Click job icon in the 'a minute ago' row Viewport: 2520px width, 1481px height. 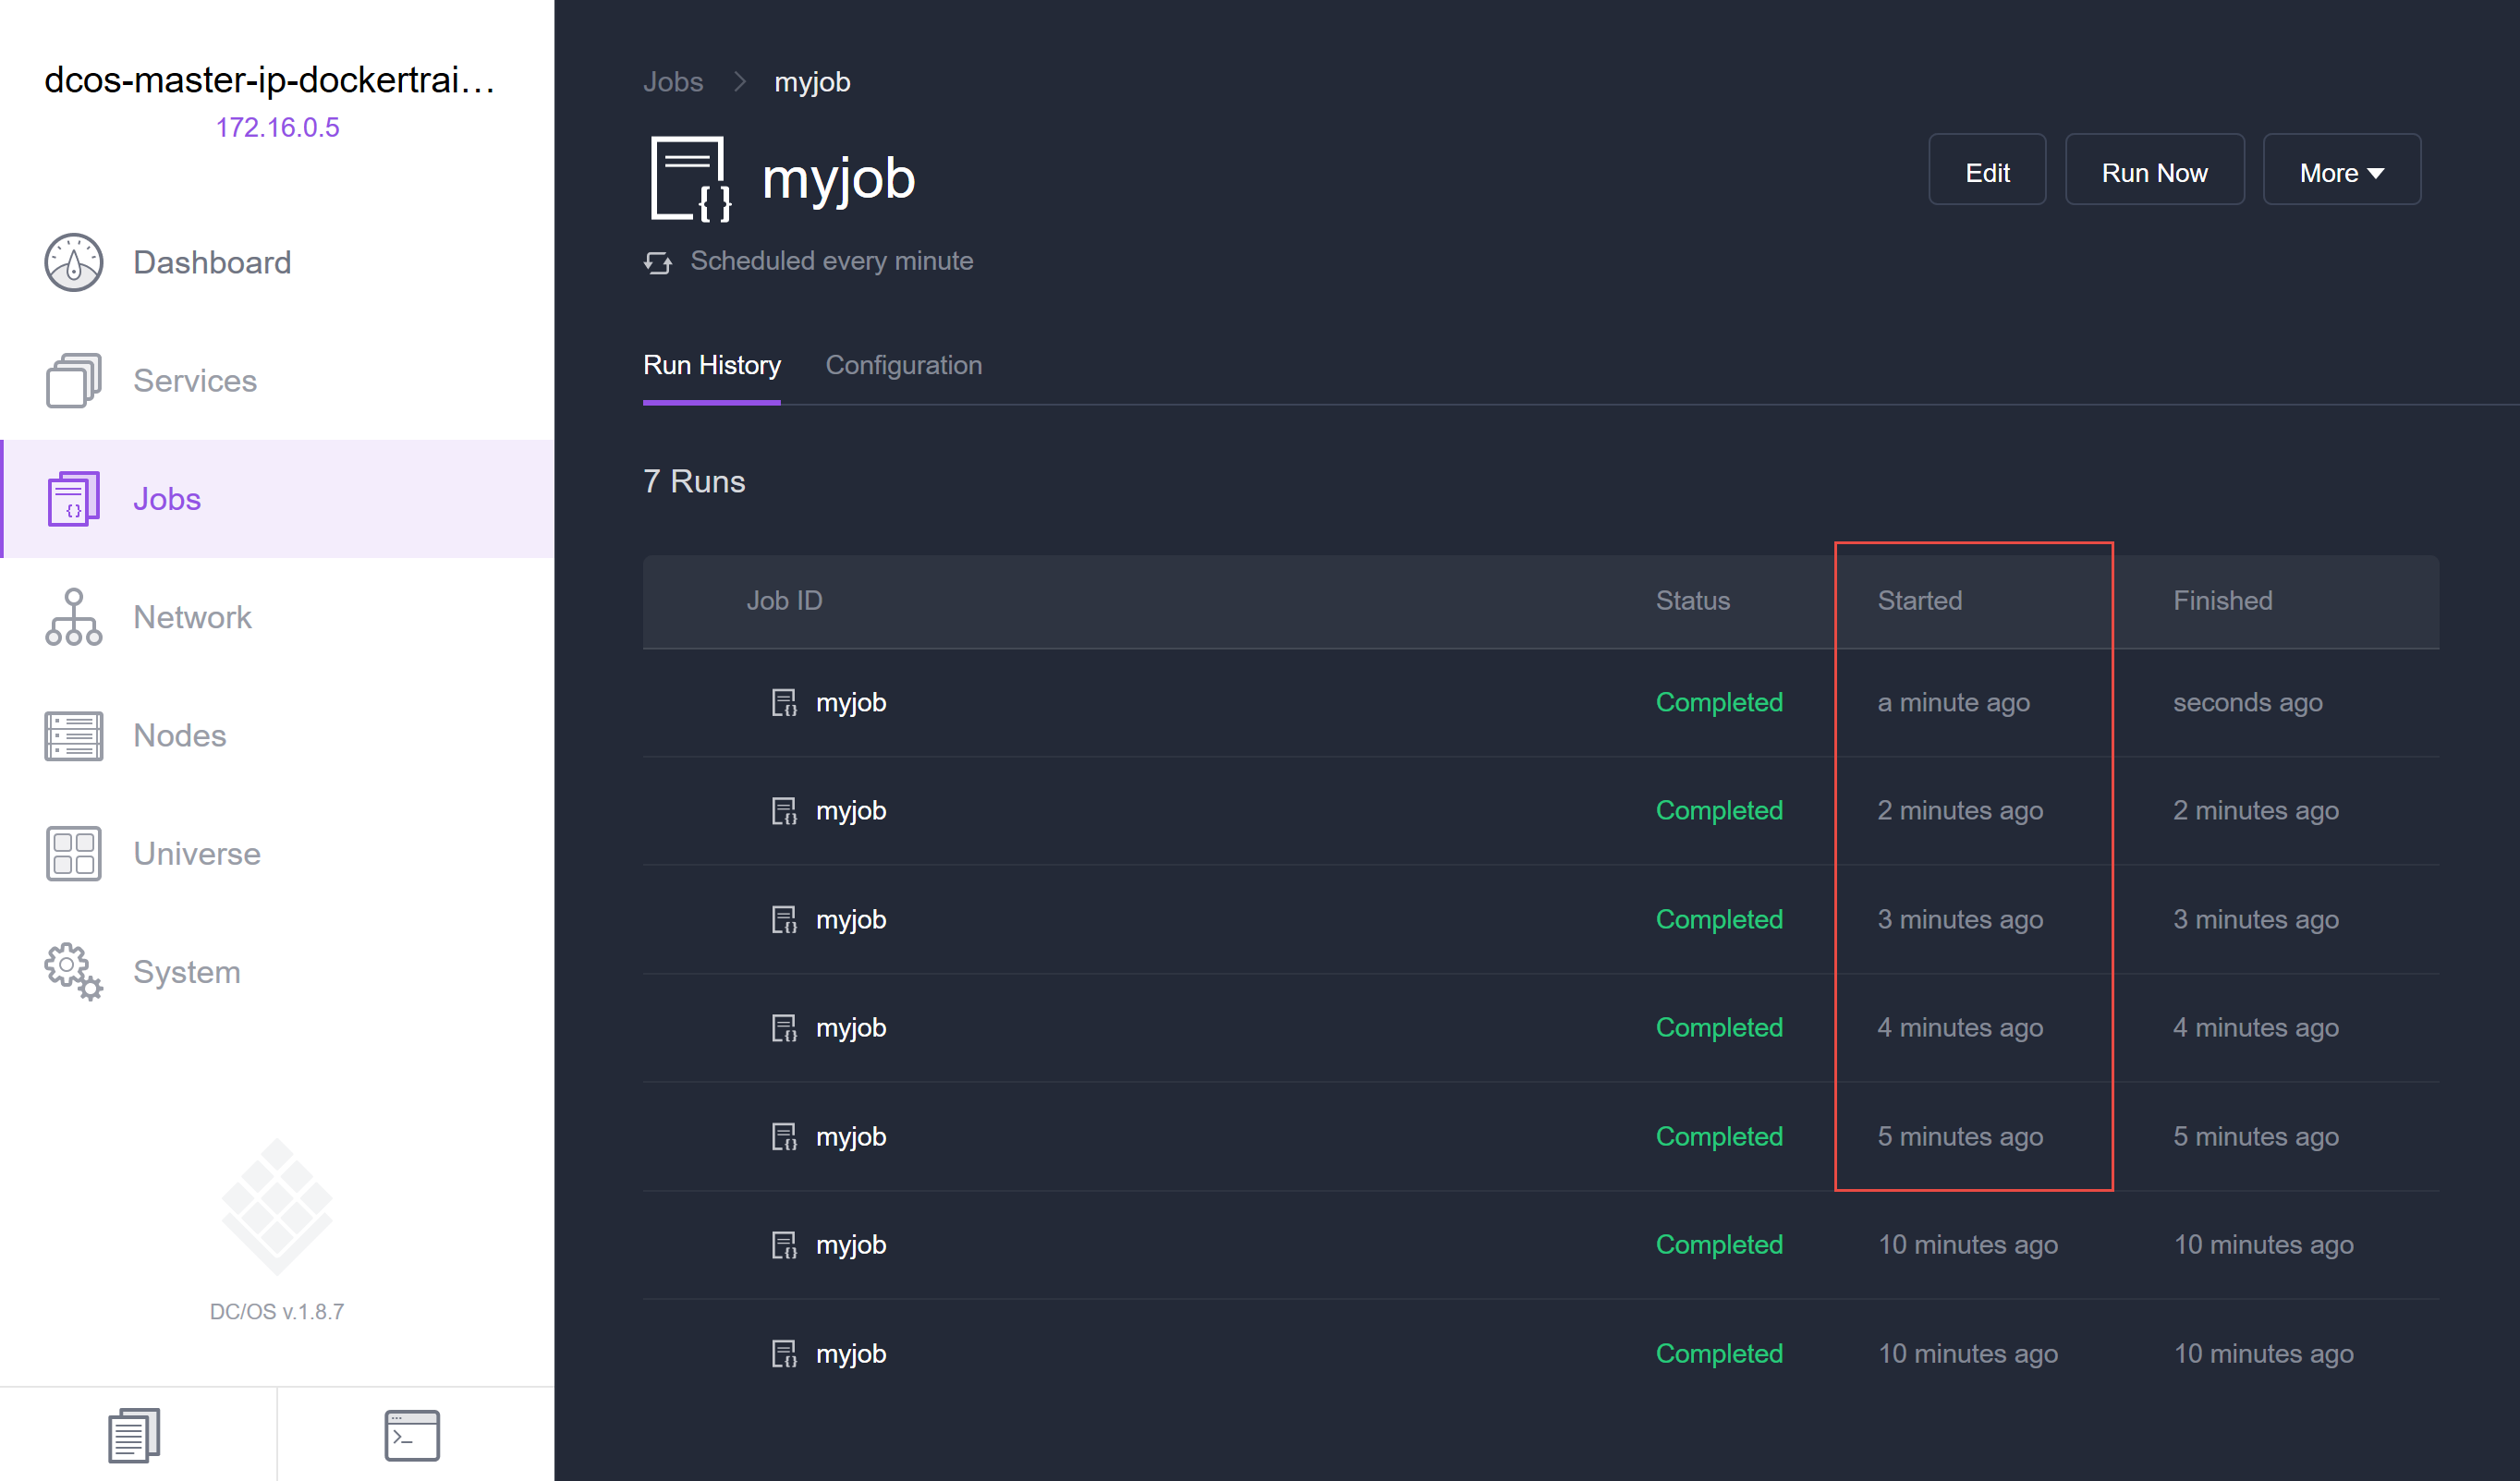click(x=784, y=703)
